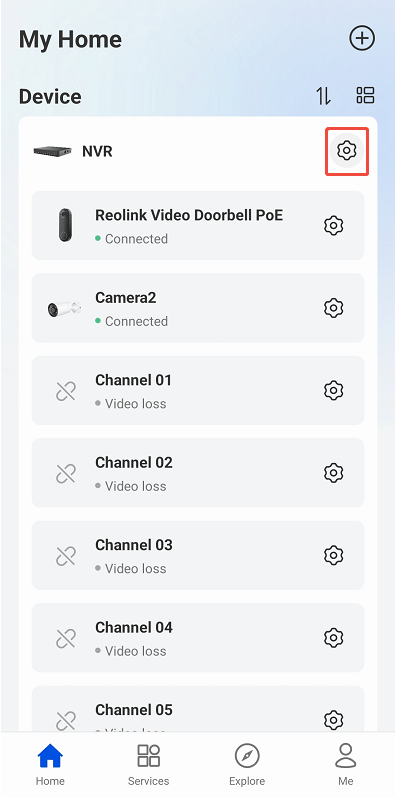Open the Camera2 device card

[x=198, y=308]
